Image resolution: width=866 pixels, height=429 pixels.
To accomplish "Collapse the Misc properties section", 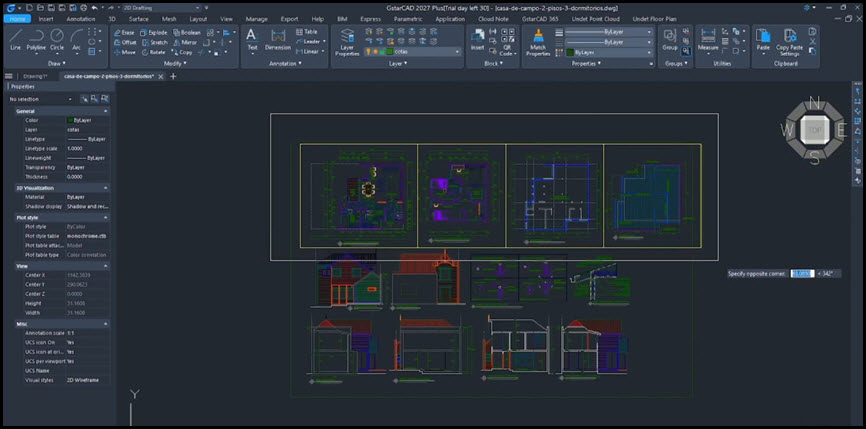I will click(x=105, y=324).
